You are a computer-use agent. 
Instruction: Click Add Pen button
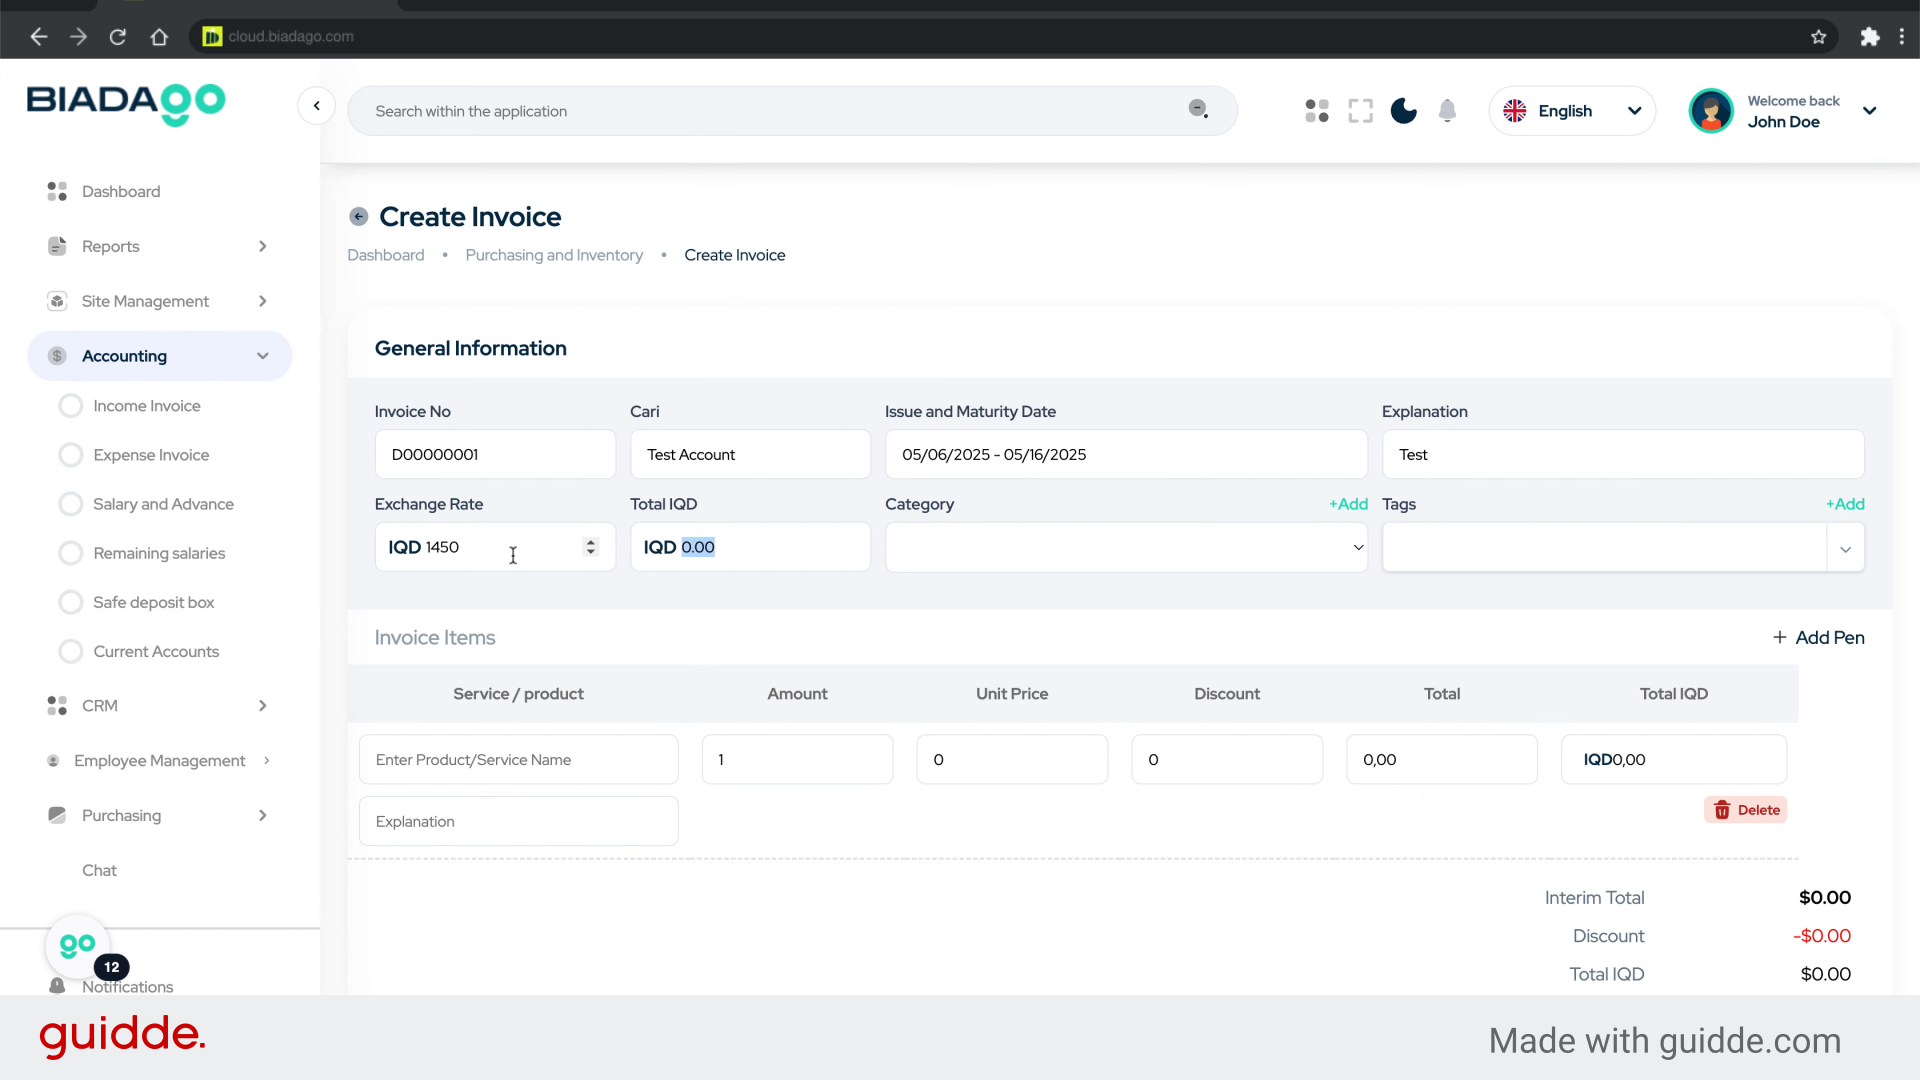pyautogui.click(x=1818, y=638)
